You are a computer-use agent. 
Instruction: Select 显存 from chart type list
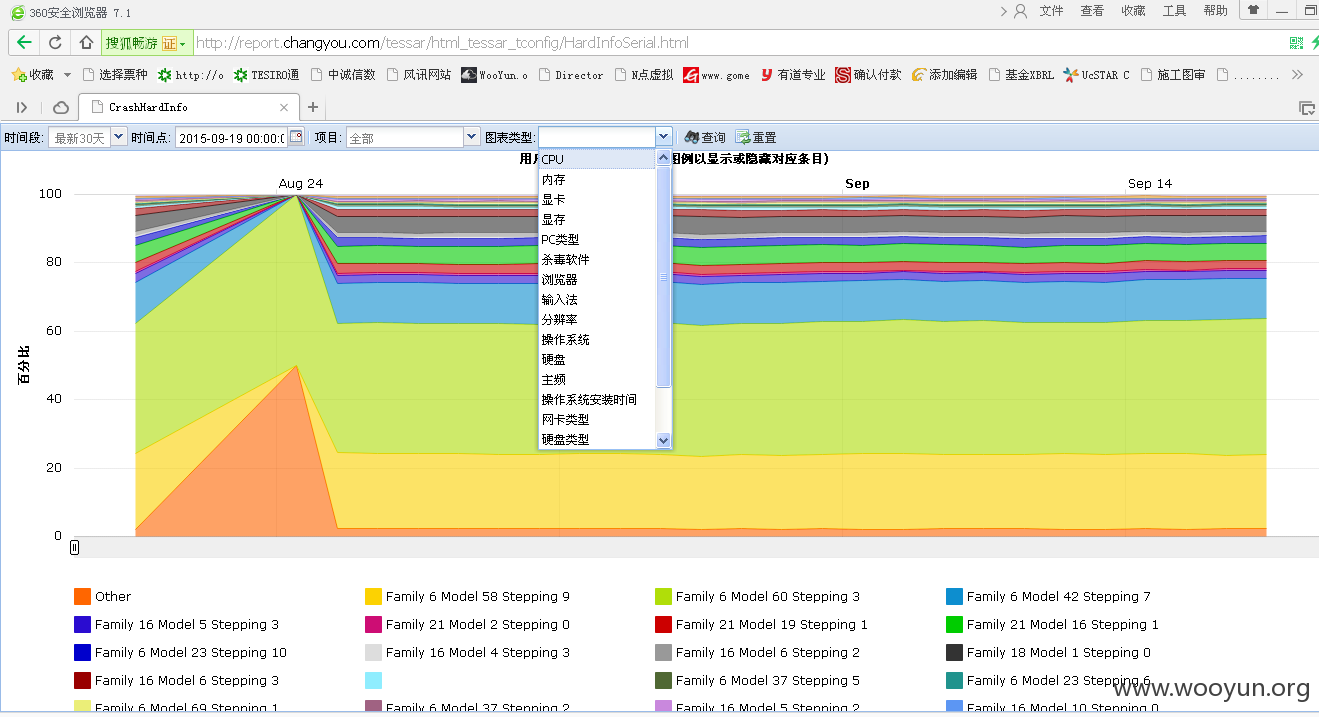point(597,219)
